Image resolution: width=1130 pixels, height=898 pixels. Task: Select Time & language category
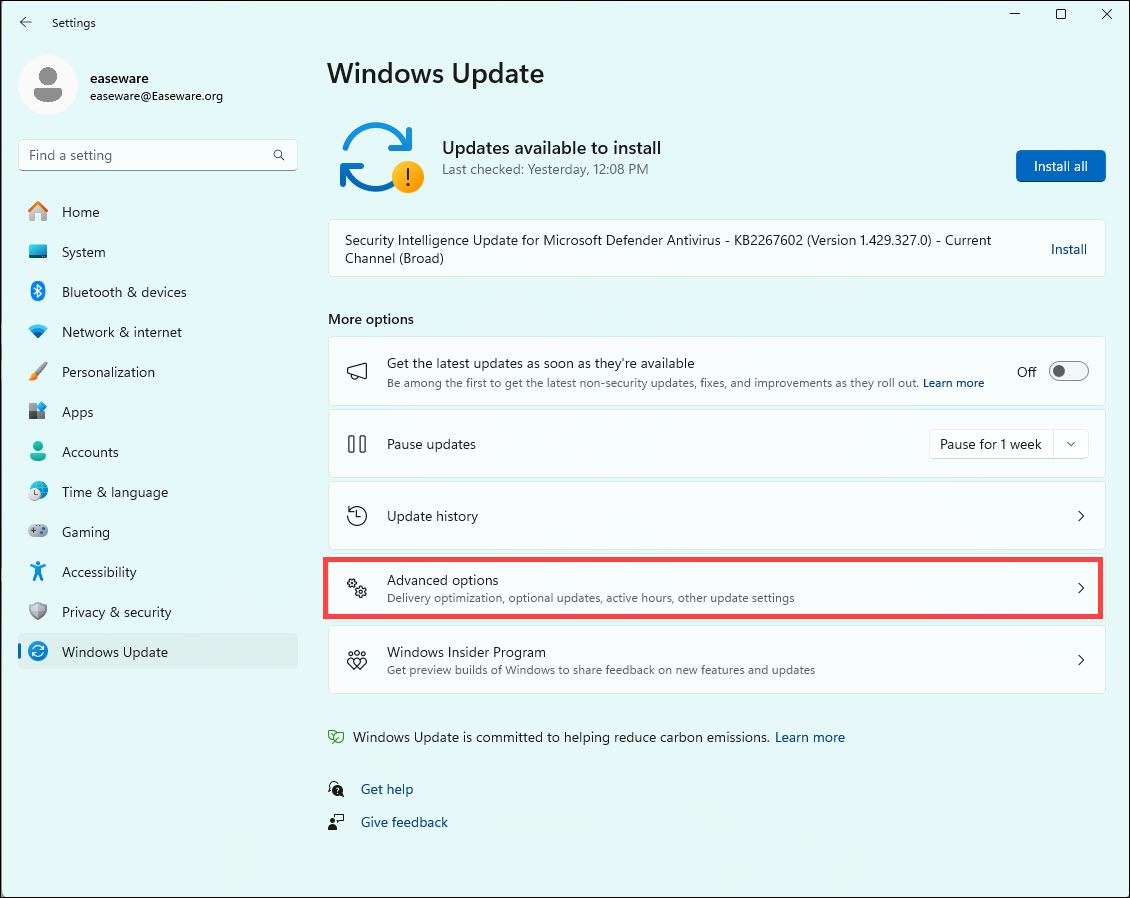(x=158, y=492)
